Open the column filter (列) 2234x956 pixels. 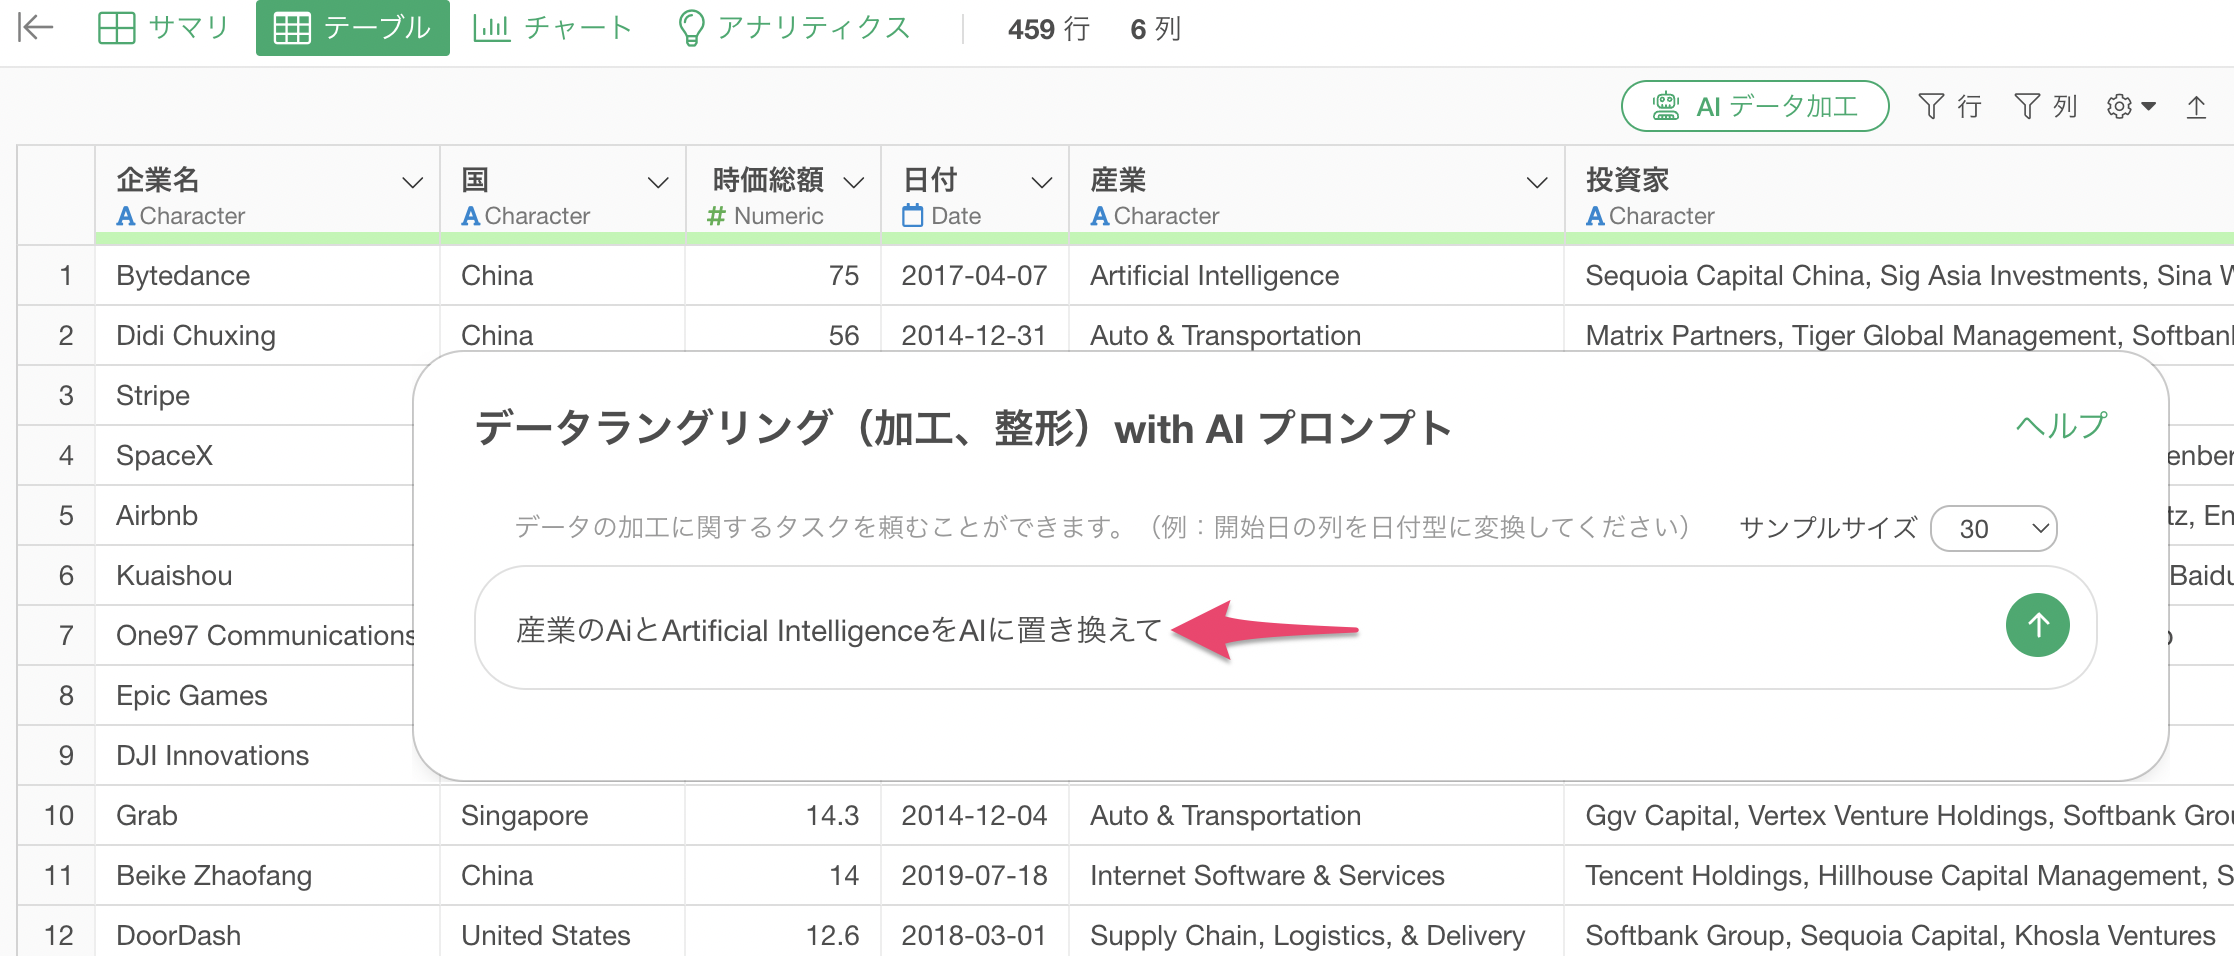coord(2046,106)
